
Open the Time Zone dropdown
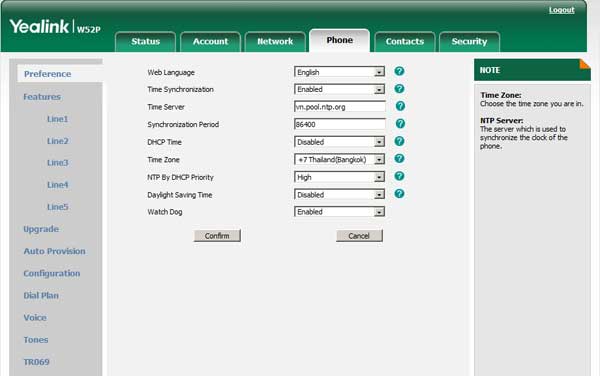[x=339, y=160]
